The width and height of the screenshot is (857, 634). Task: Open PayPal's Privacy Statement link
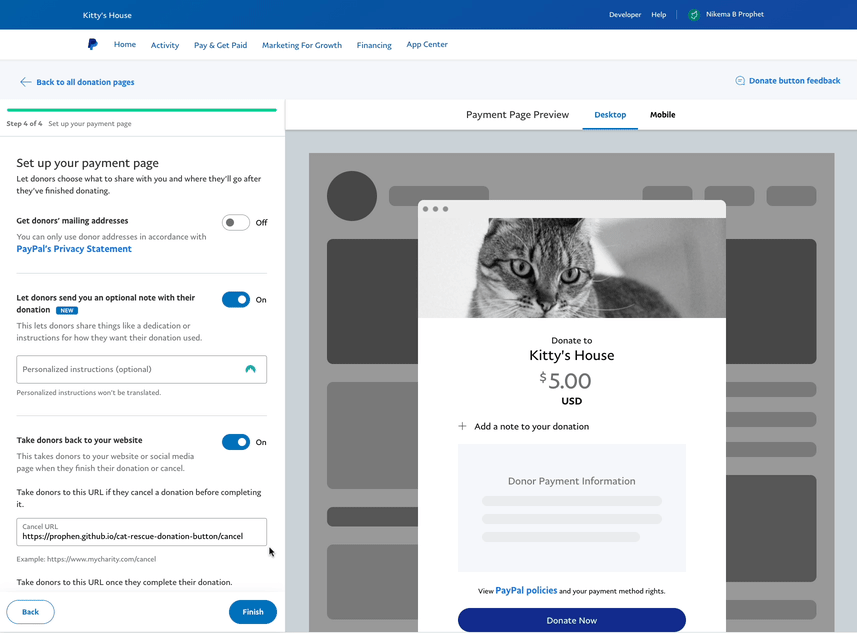(74, 249)
